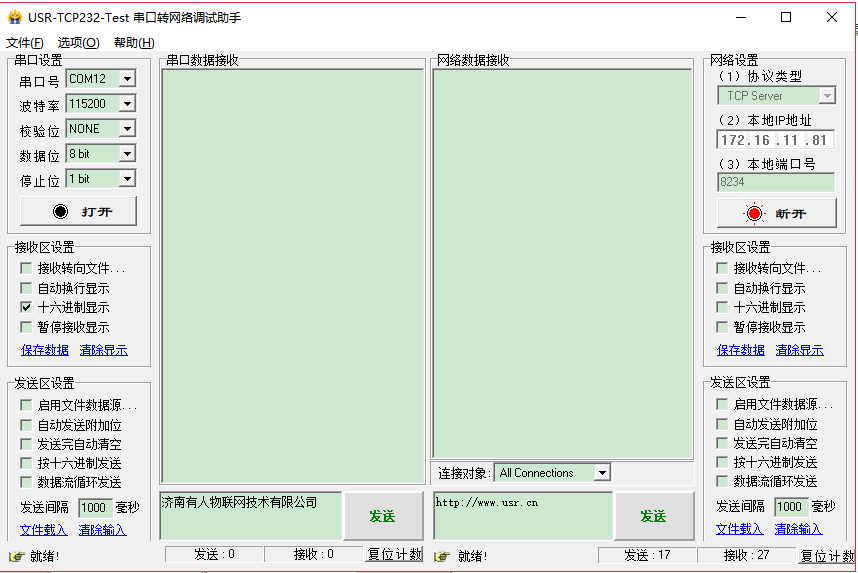The width and height of the screenshot is (858, 573).
Task: Click the network-side 保存数据 save data link
Action: [741, 350]
